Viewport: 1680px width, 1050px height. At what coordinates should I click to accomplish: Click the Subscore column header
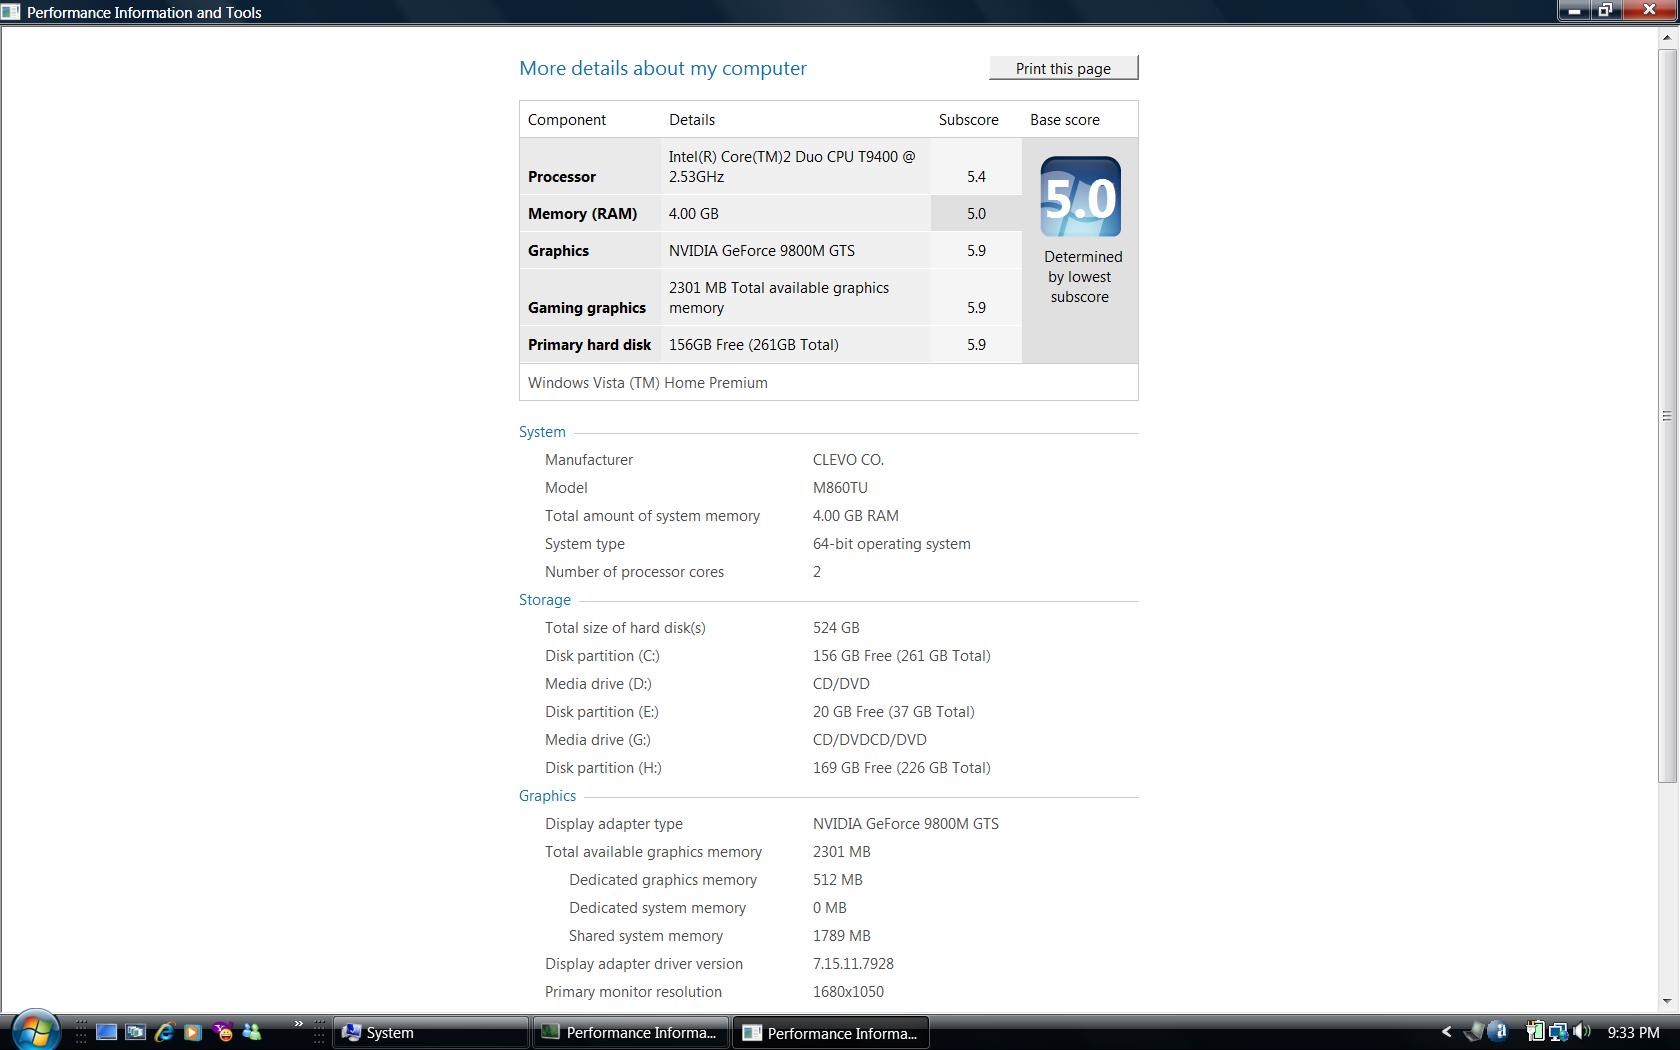click(969, 120)
